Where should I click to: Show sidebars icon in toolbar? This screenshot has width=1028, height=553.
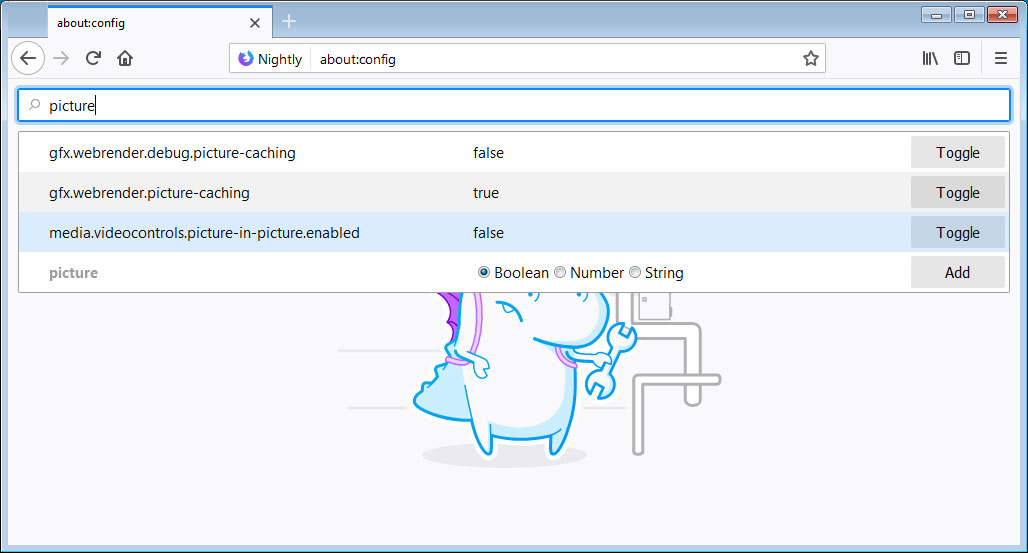pos(962,58)
